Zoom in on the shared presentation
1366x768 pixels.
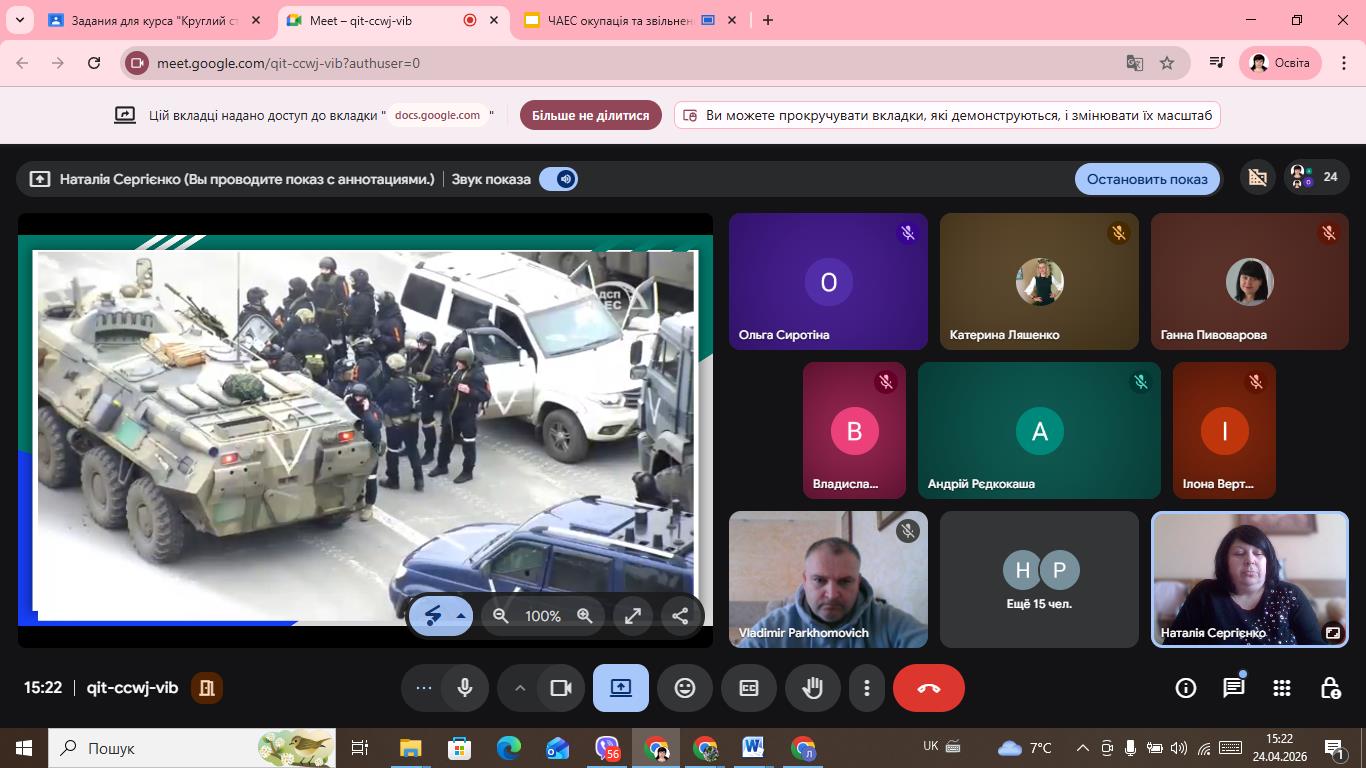[x=585, y=616]
